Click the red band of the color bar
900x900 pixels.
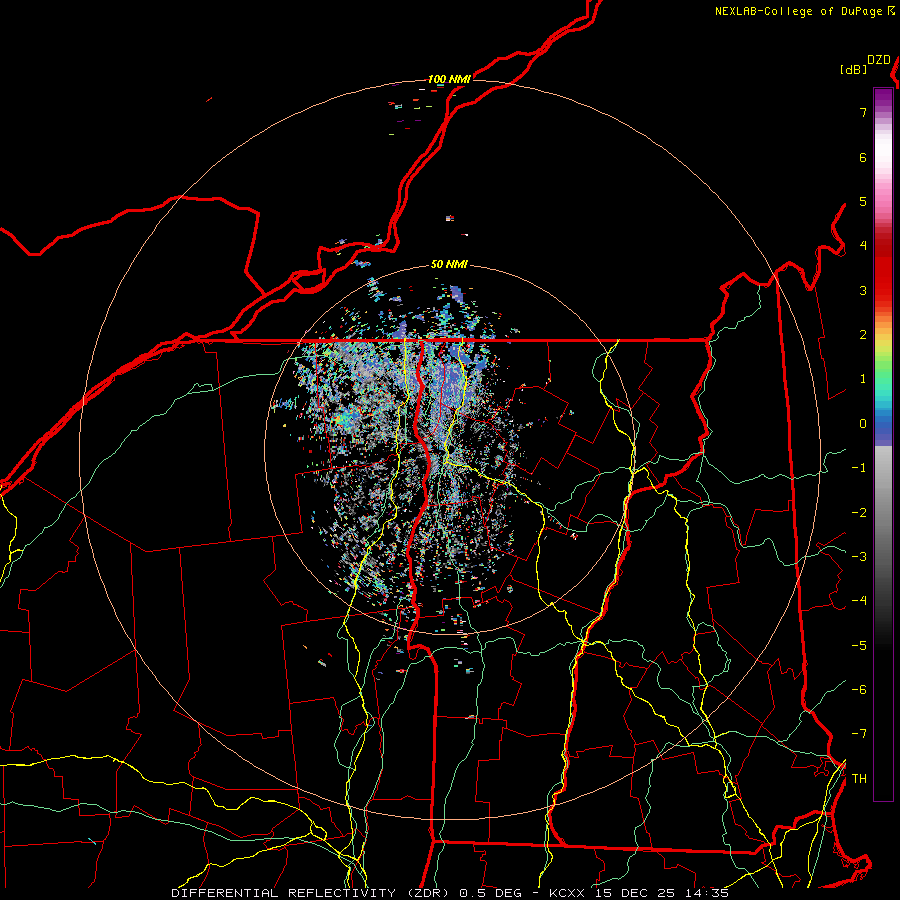click(x=883, y=270)
